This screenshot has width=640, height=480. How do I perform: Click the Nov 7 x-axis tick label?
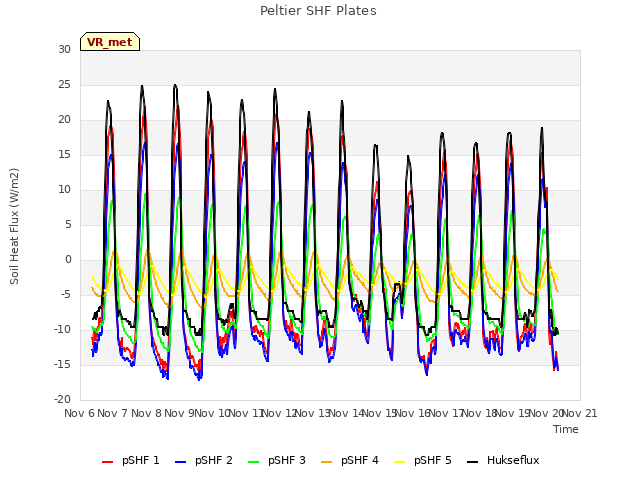click(113, 413)
